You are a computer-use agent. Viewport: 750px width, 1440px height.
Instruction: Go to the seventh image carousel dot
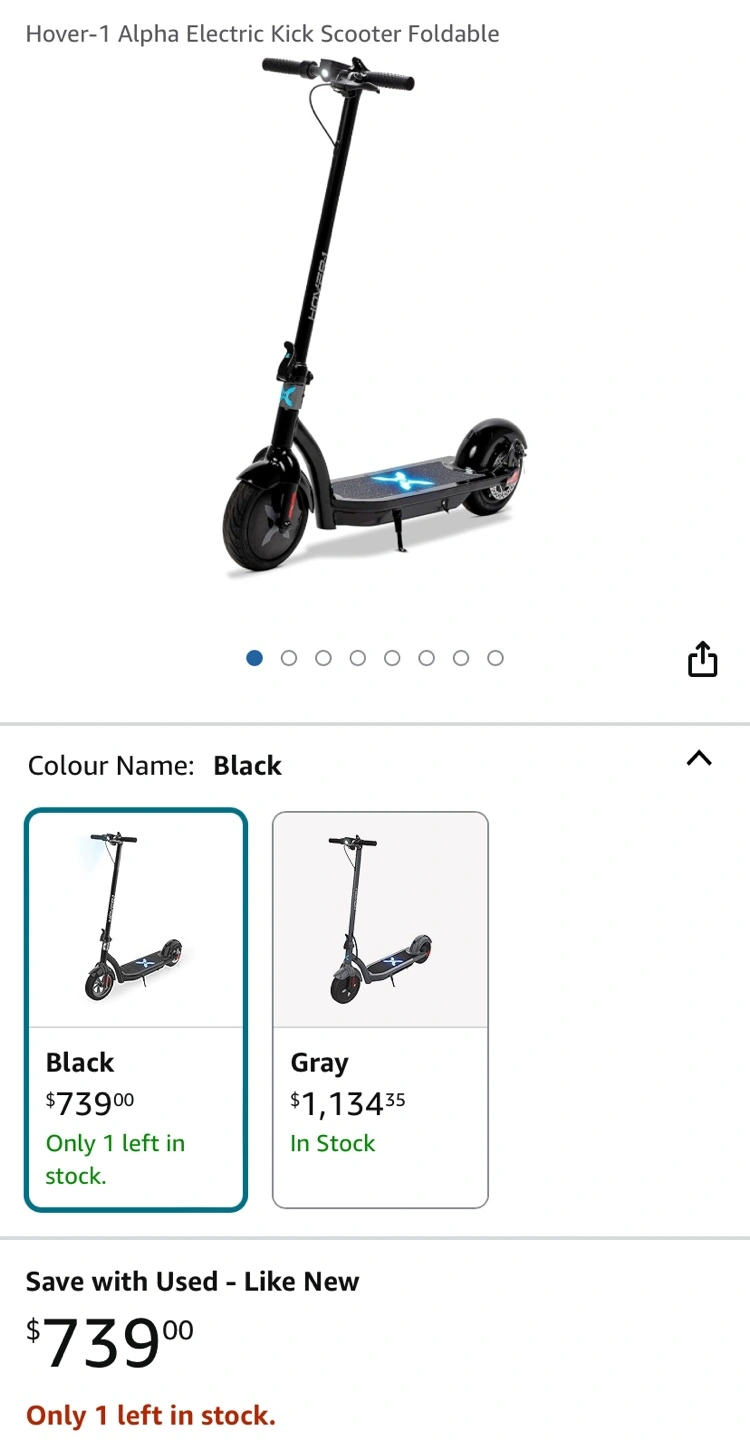(461, 658)
